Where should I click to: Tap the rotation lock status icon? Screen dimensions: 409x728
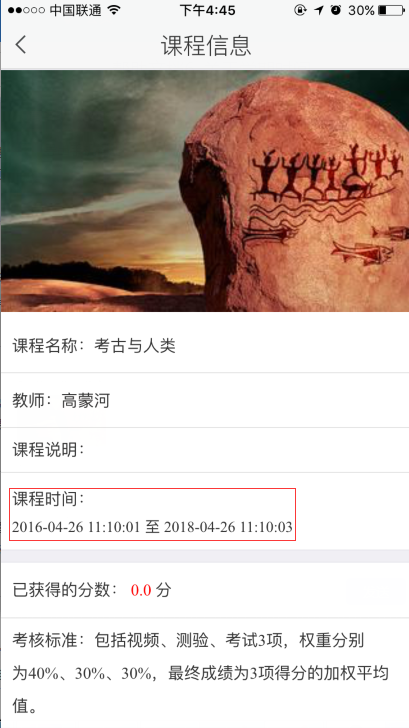tap(300, 10)
